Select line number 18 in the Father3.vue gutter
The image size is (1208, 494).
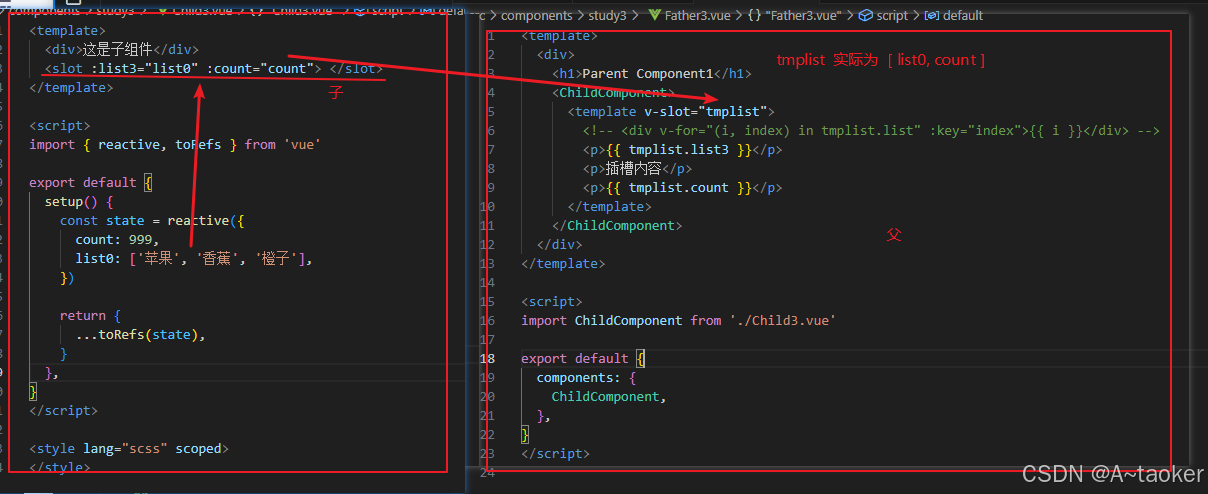click(x=488, y=358)
